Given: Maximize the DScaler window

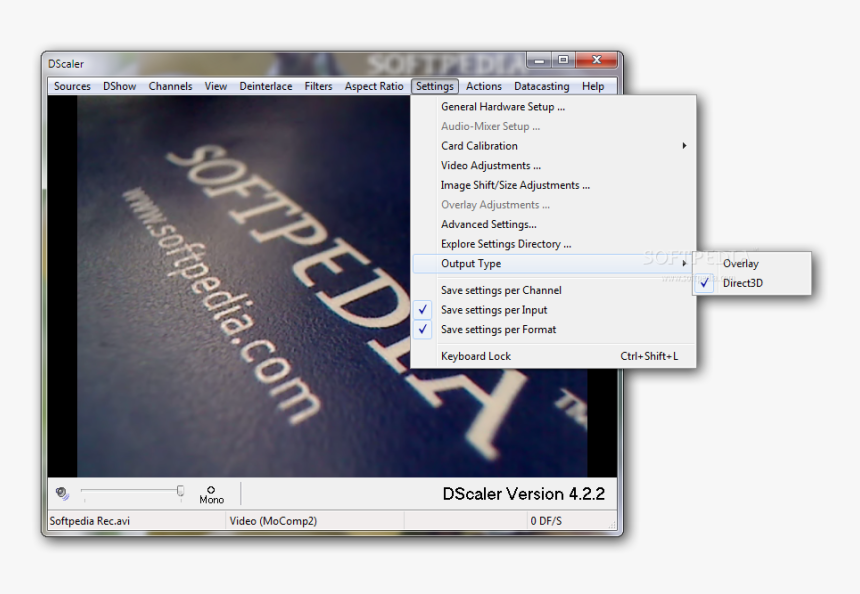Looking at the screenshot, I should (563, 60).
